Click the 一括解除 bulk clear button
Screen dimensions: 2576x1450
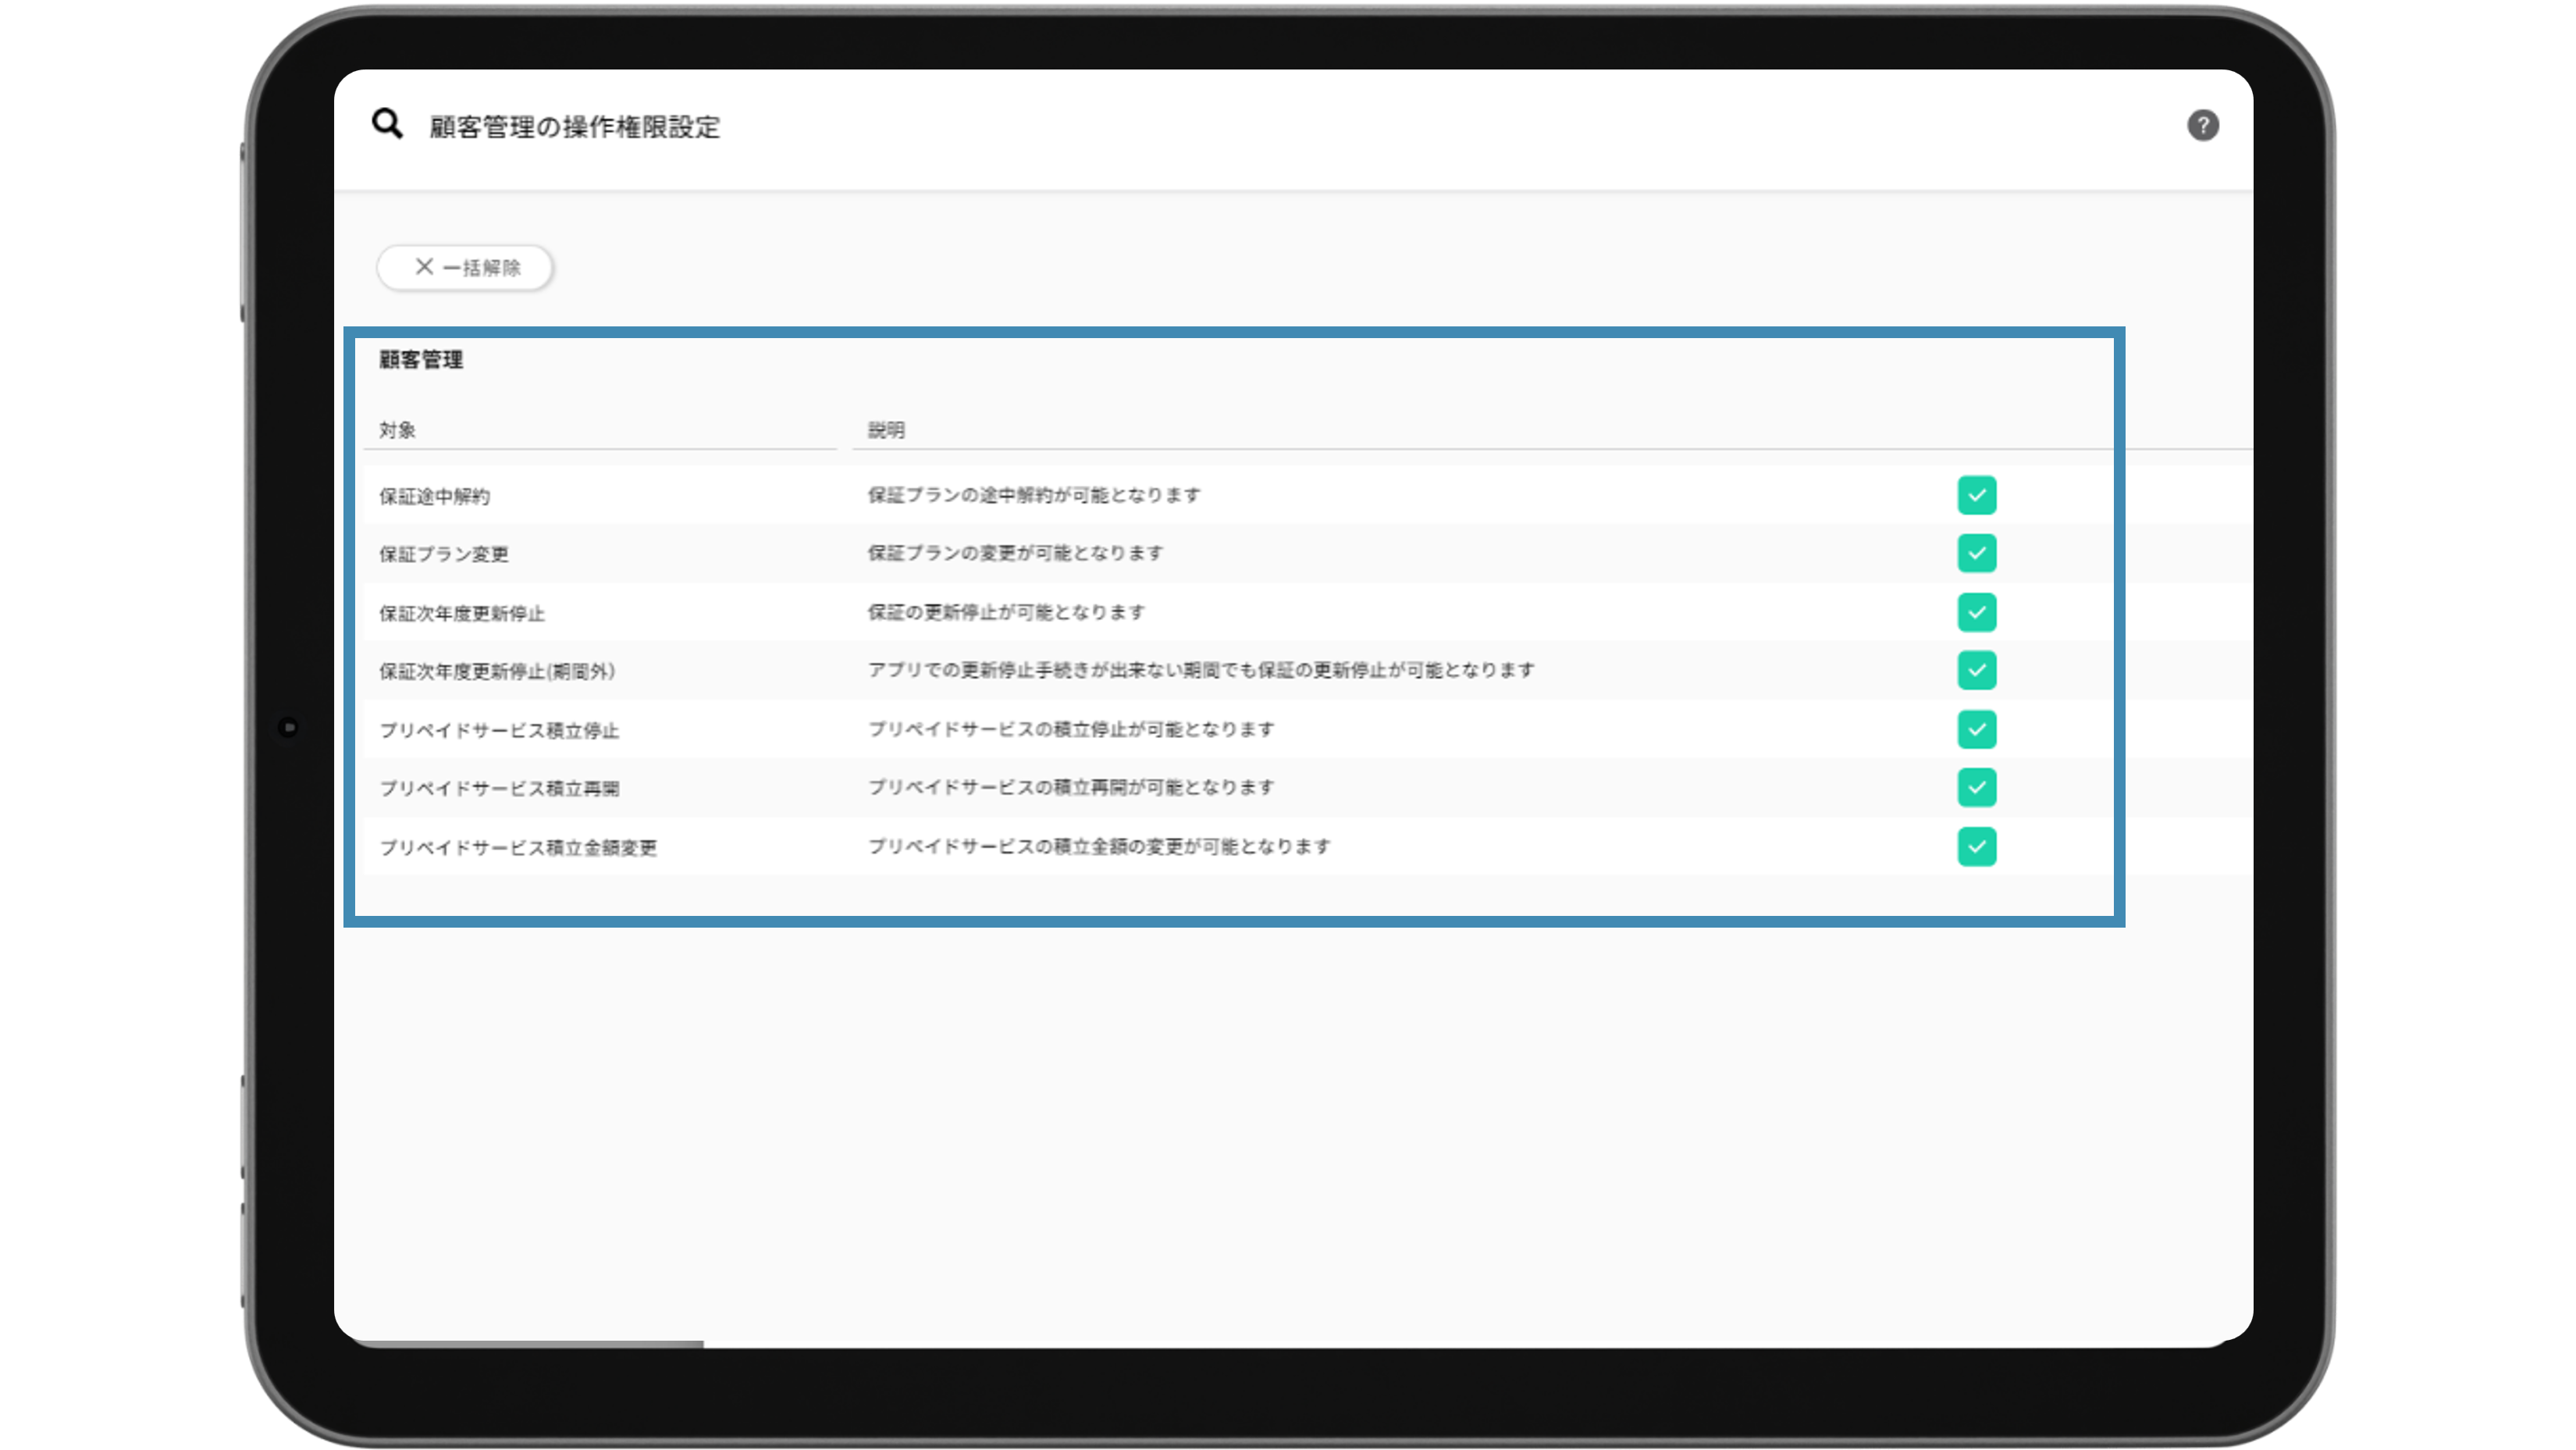[466, 268]
